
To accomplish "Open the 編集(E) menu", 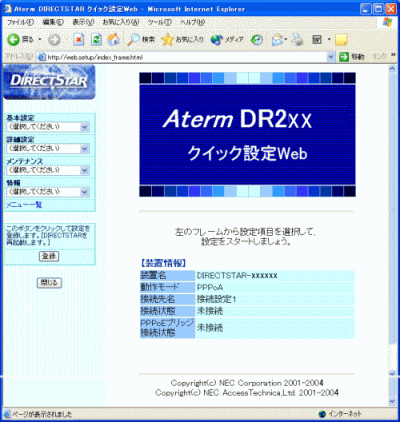I will 53,22.
